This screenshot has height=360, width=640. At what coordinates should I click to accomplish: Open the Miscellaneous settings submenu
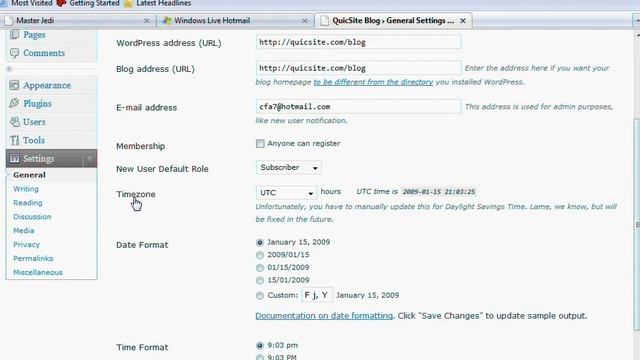coord(38,272)
